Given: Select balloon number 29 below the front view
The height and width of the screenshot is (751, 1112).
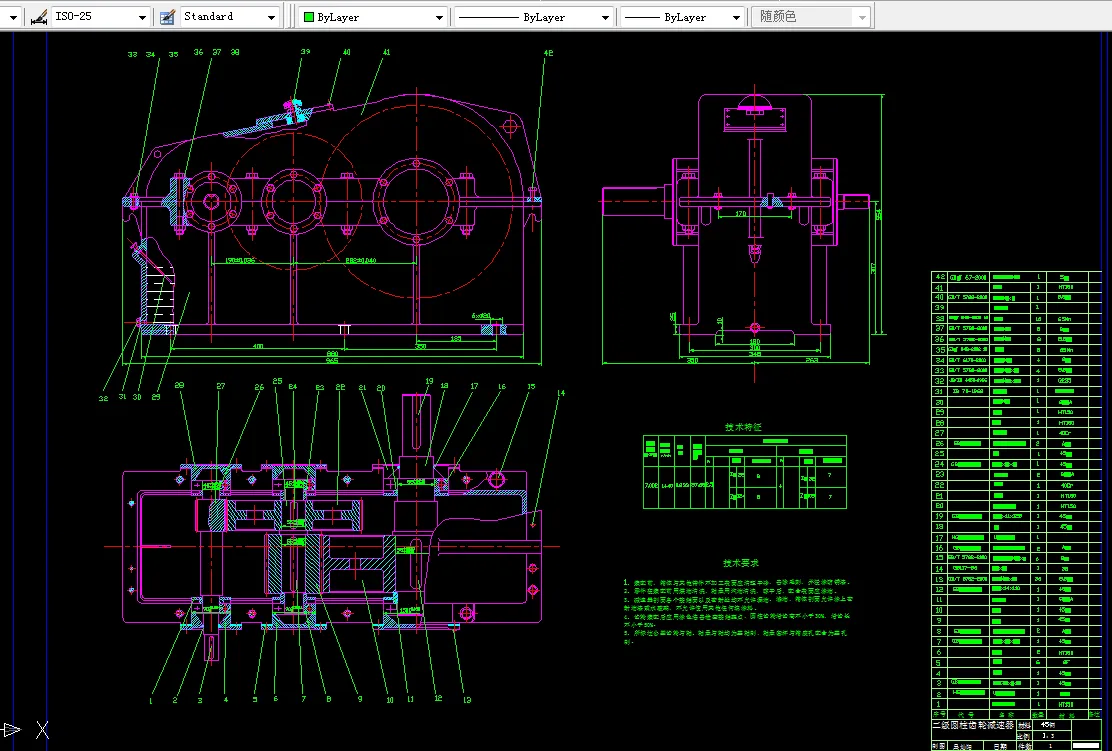Looking at the screenshot, I should click(x=155, y=396).
